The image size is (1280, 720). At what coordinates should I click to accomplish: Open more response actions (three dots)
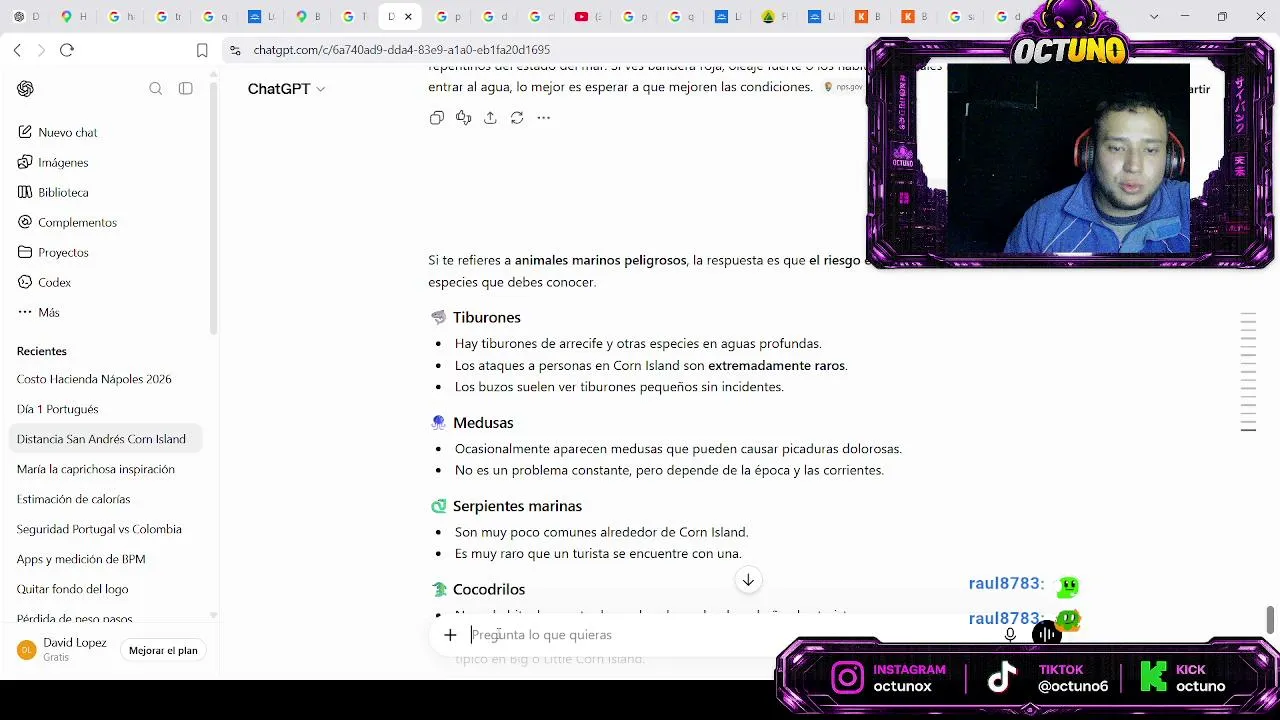pyautogui.click(x=544, y=118)
